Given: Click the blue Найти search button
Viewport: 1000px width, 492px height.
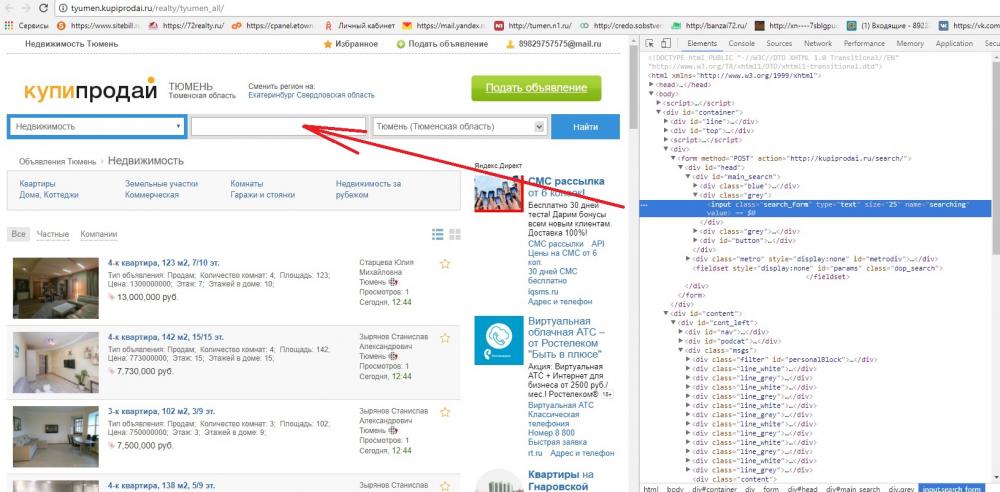Looking at the screenshot, I should pos(585,126).
